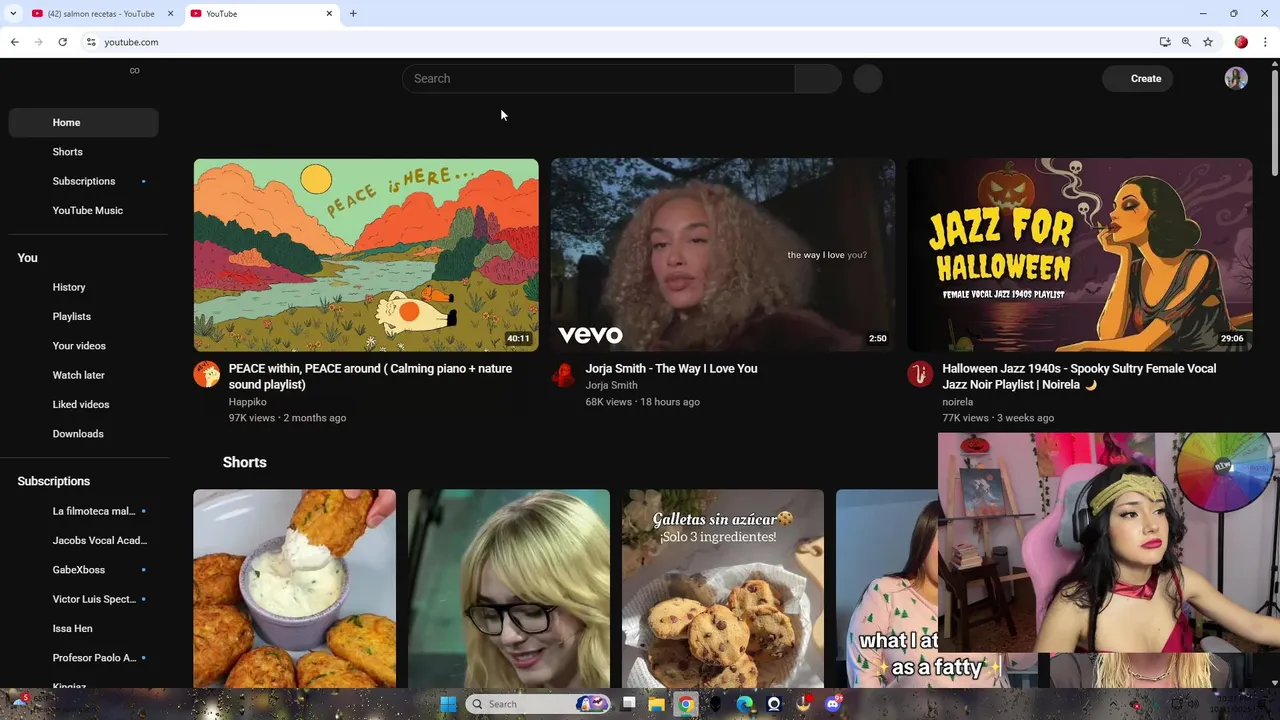The image size is (1280, 720).
Task: Click Subscriptions section heading in sidebar
Action: [54, 481]
